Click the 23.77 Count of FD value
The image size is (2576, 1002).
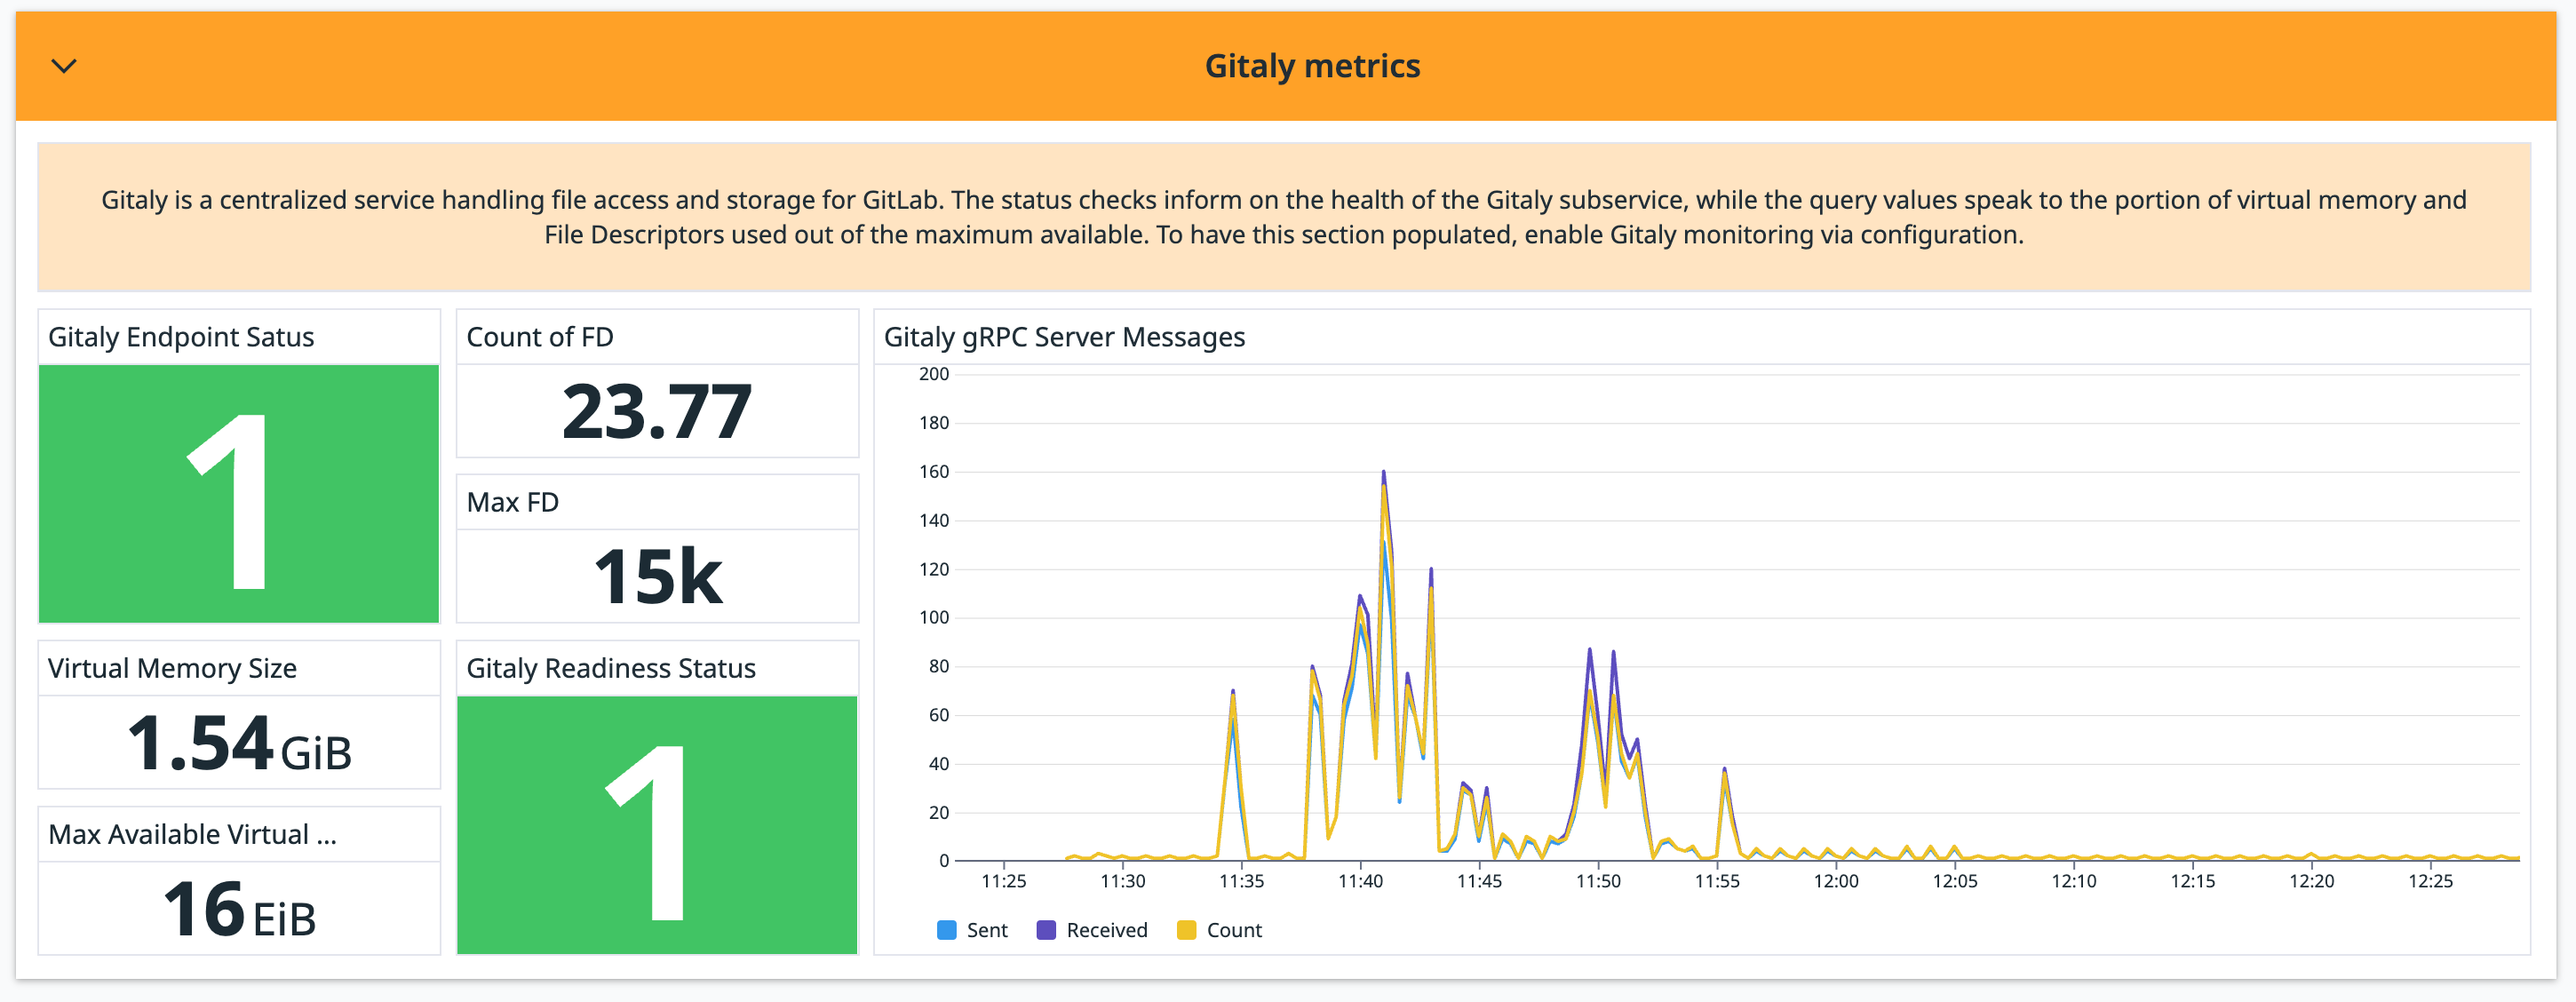coord(657,410)
